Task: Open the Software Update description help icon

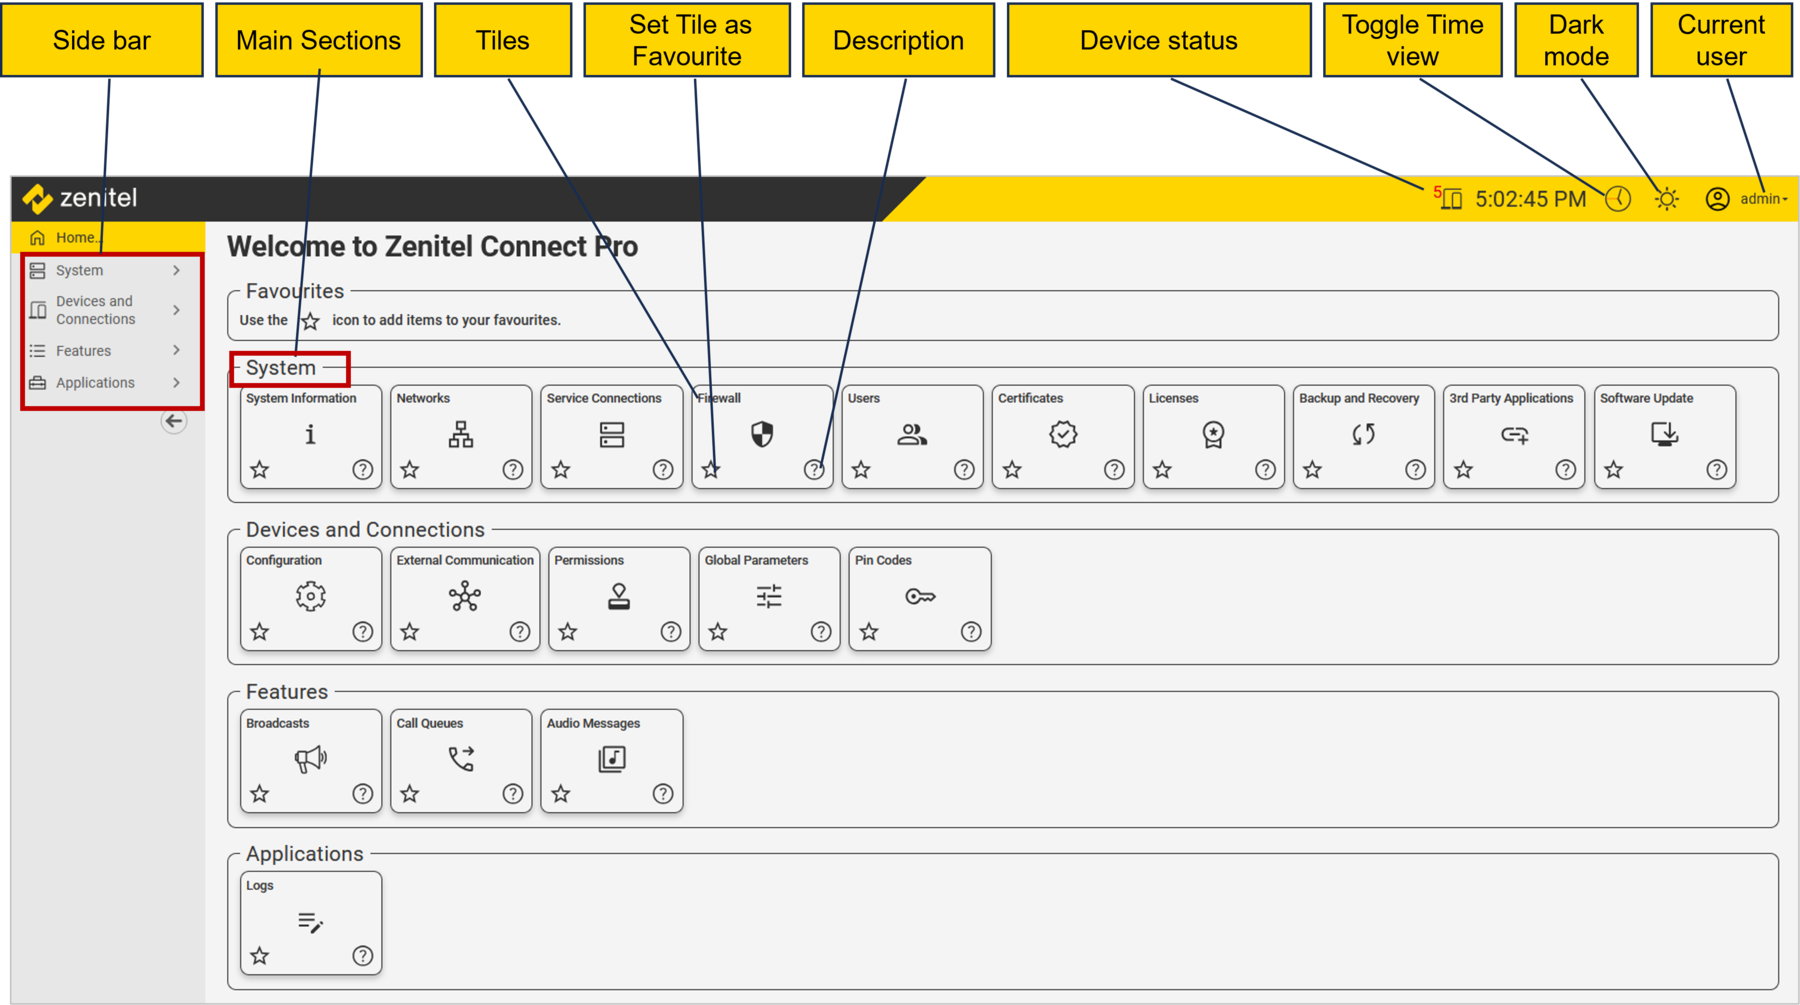Action: pyautogui.click(x=1717, y=469)
